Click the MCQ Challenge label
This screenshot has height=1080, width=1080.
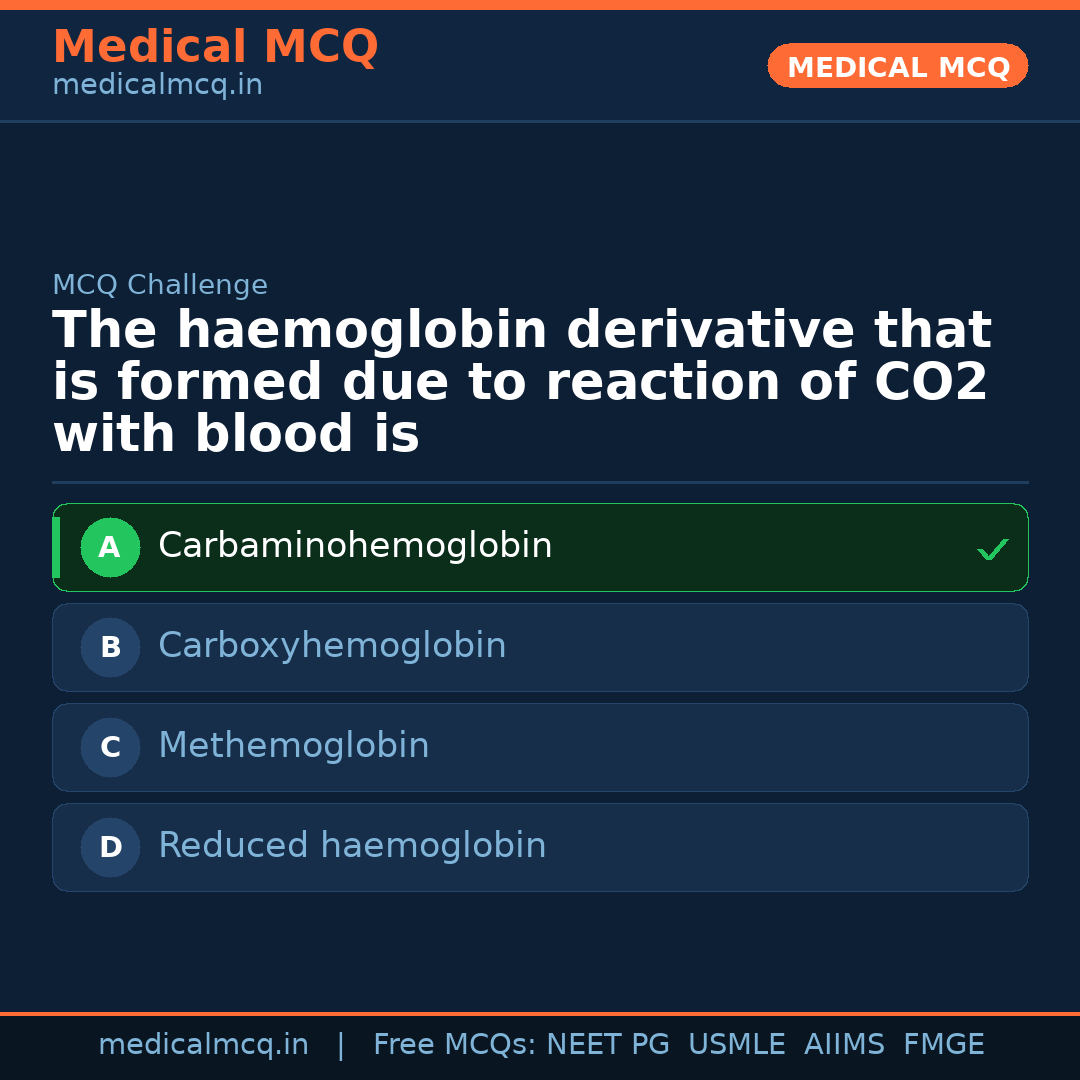(x=160, y=285)
